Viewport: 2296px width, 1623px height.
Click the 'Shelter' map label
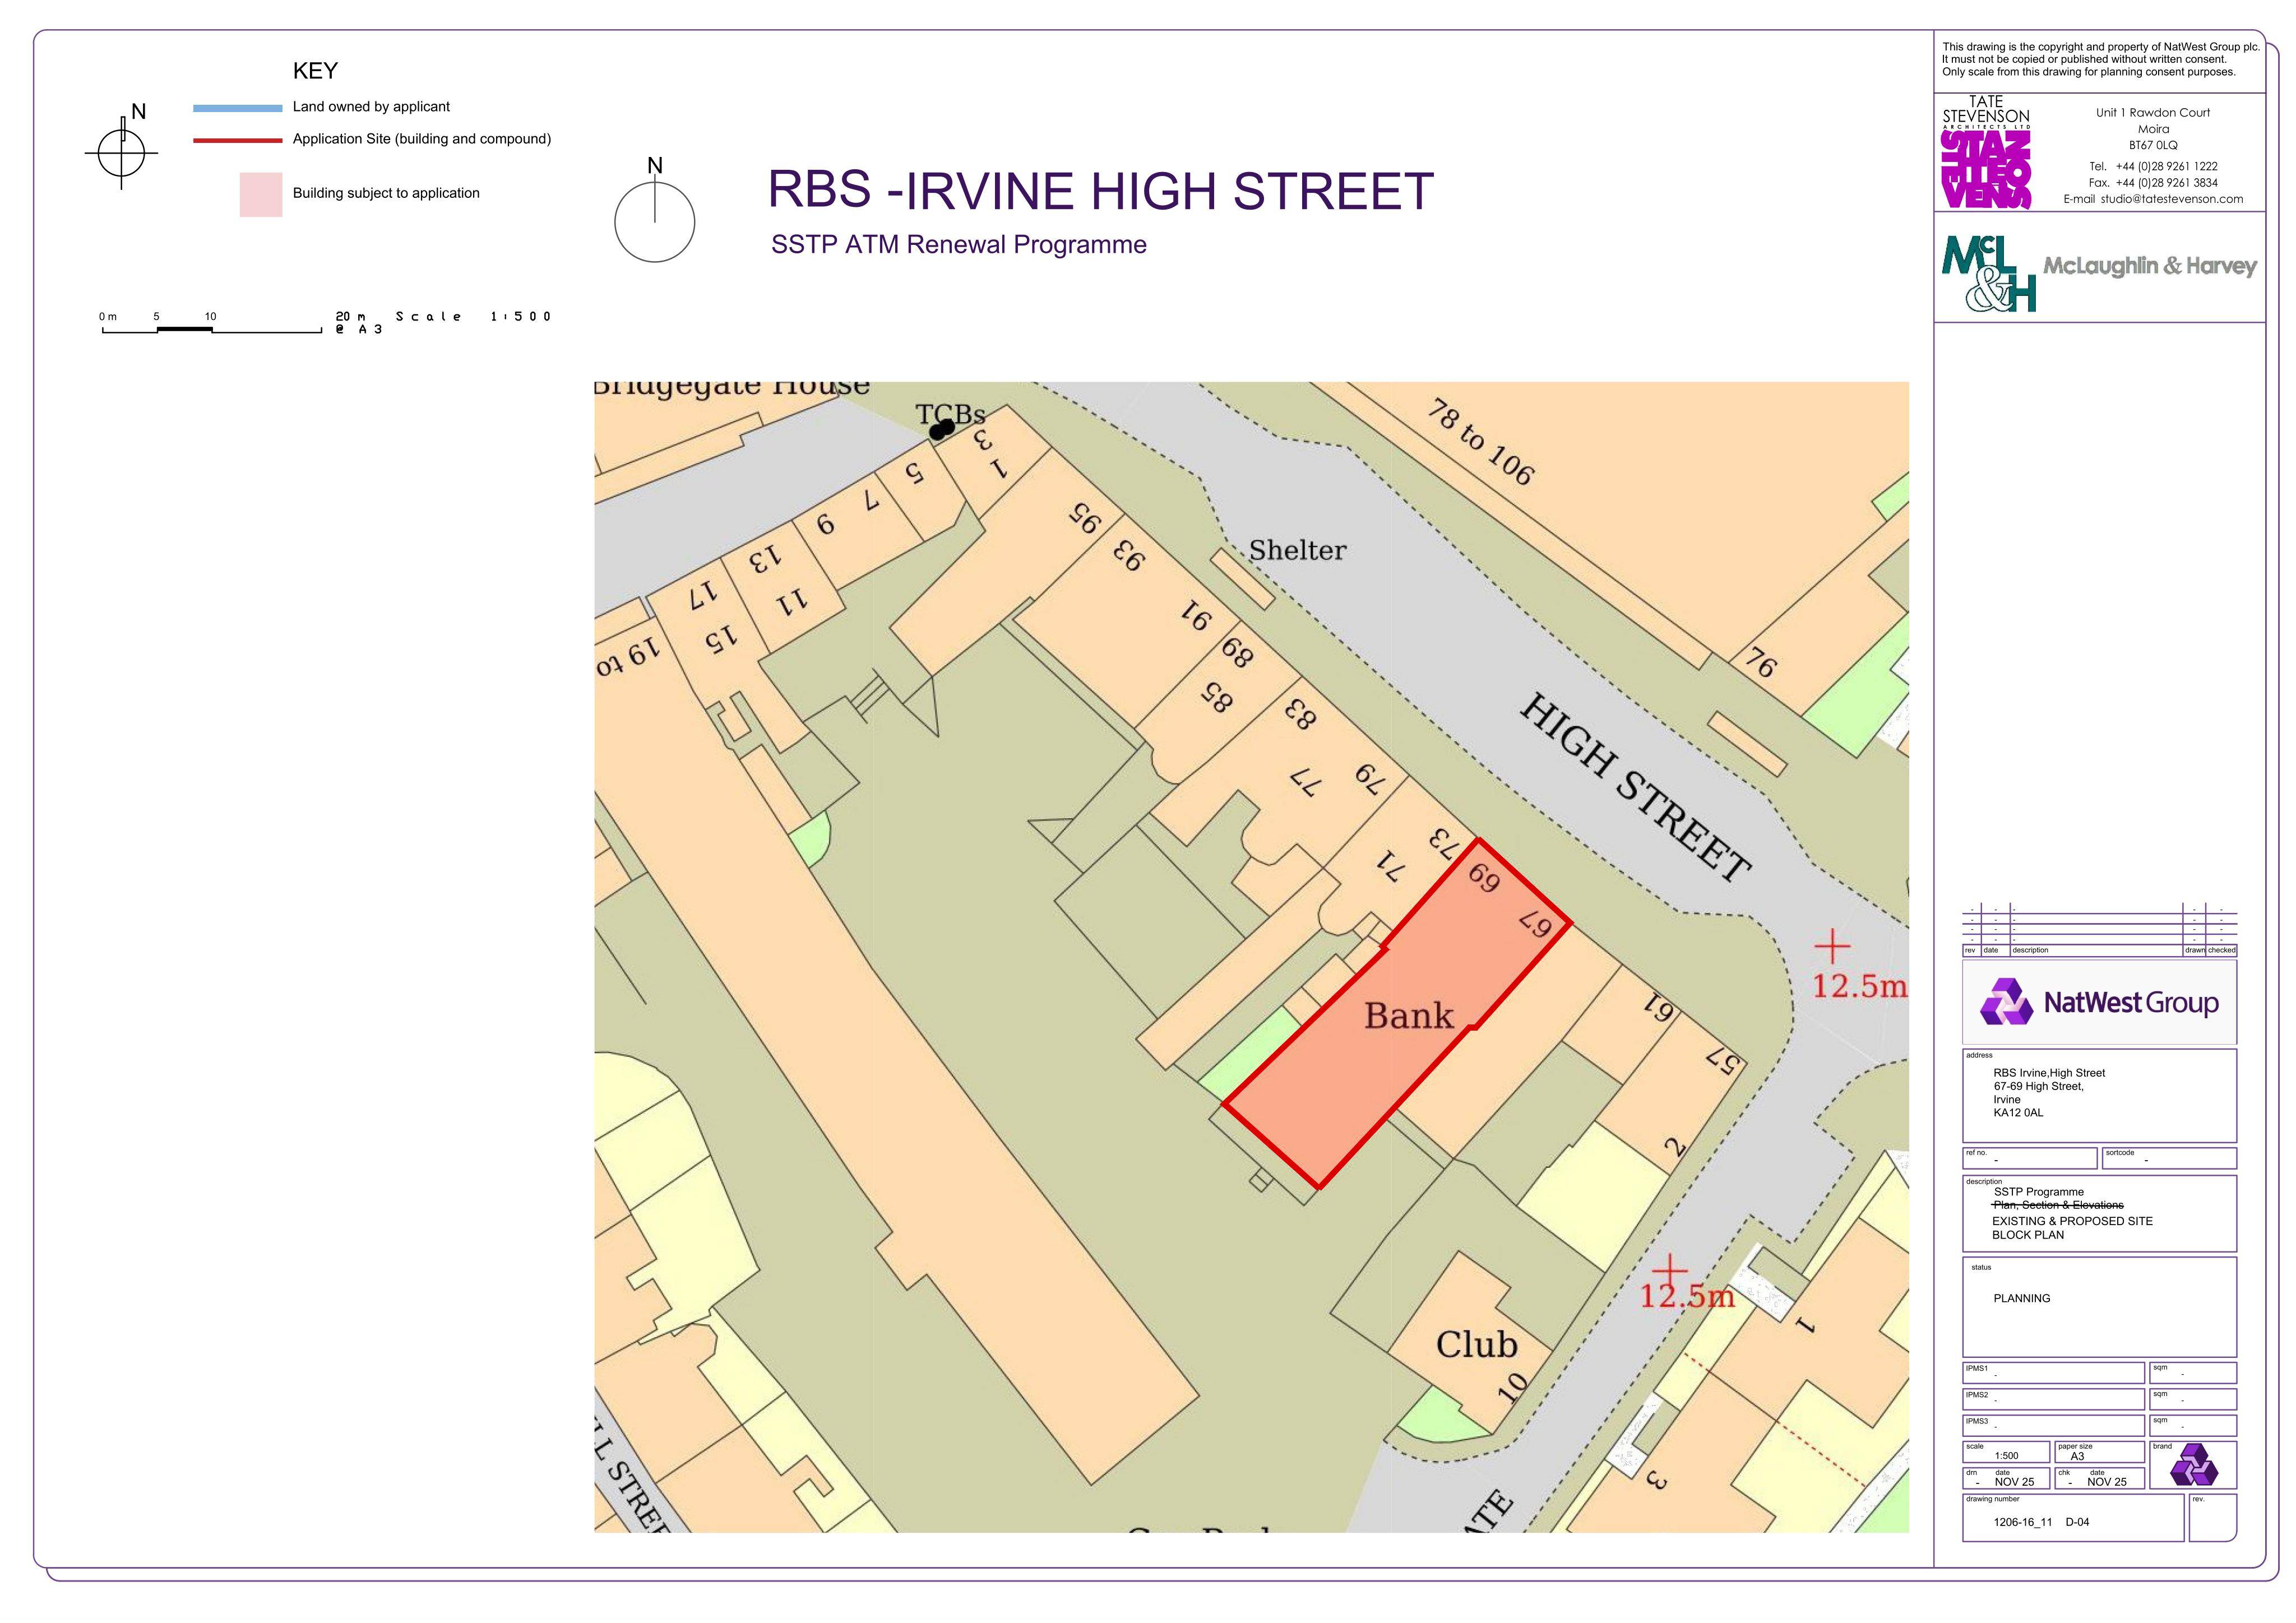tap(1297, 550)
